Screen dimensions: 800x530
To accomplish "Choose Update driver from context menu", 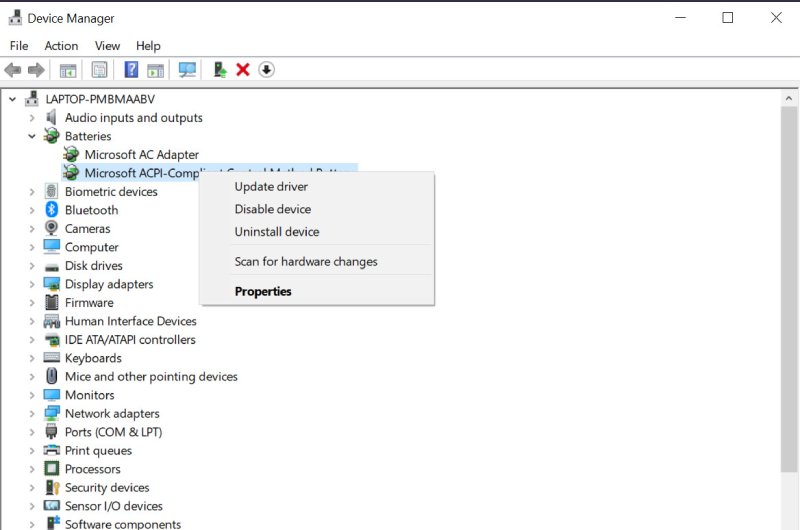I will (x=317, y=187).
